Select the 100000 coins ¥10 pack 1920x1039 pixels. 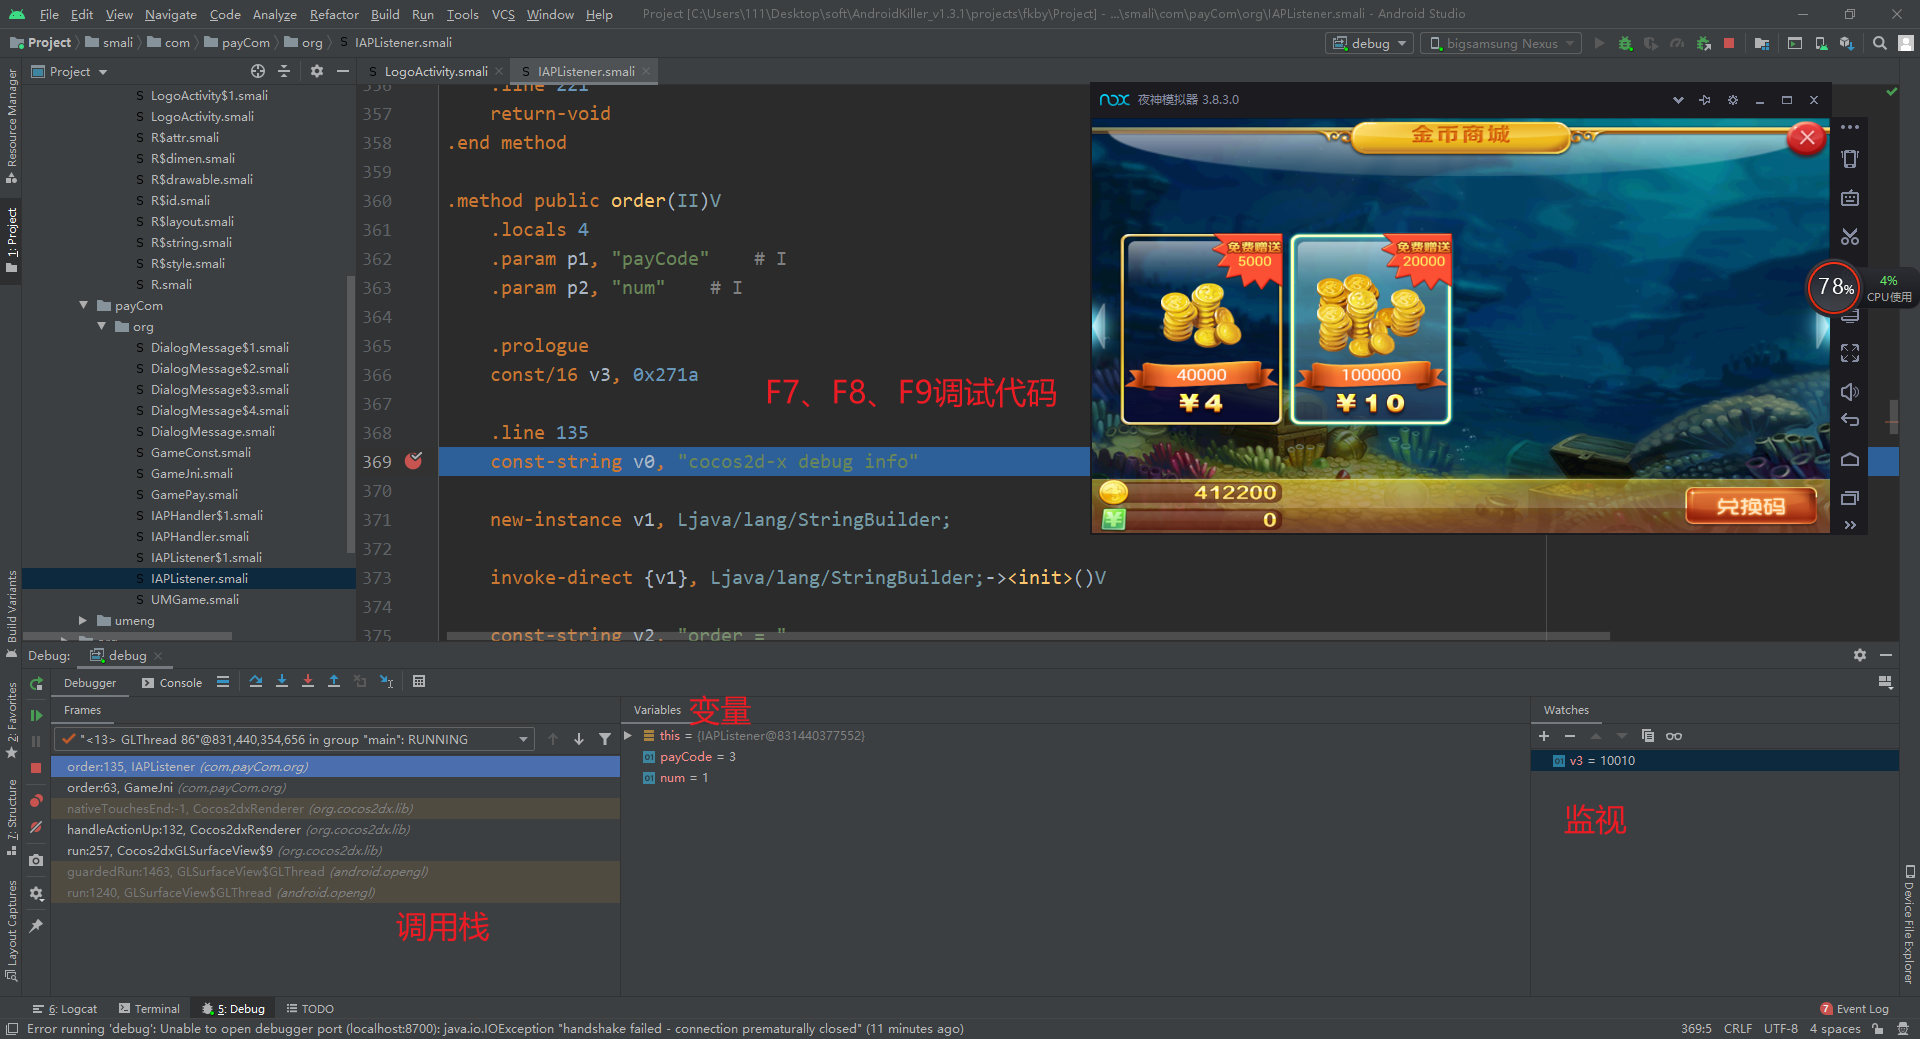[x=1371, y=329]
